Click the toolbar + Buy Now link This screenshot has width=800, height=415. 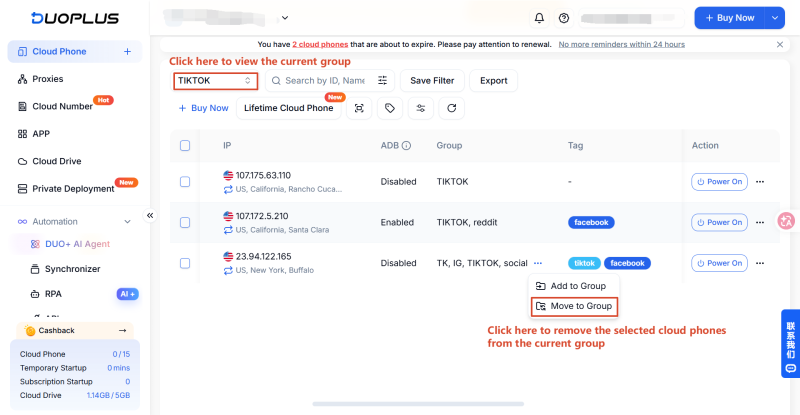[204, 108]
